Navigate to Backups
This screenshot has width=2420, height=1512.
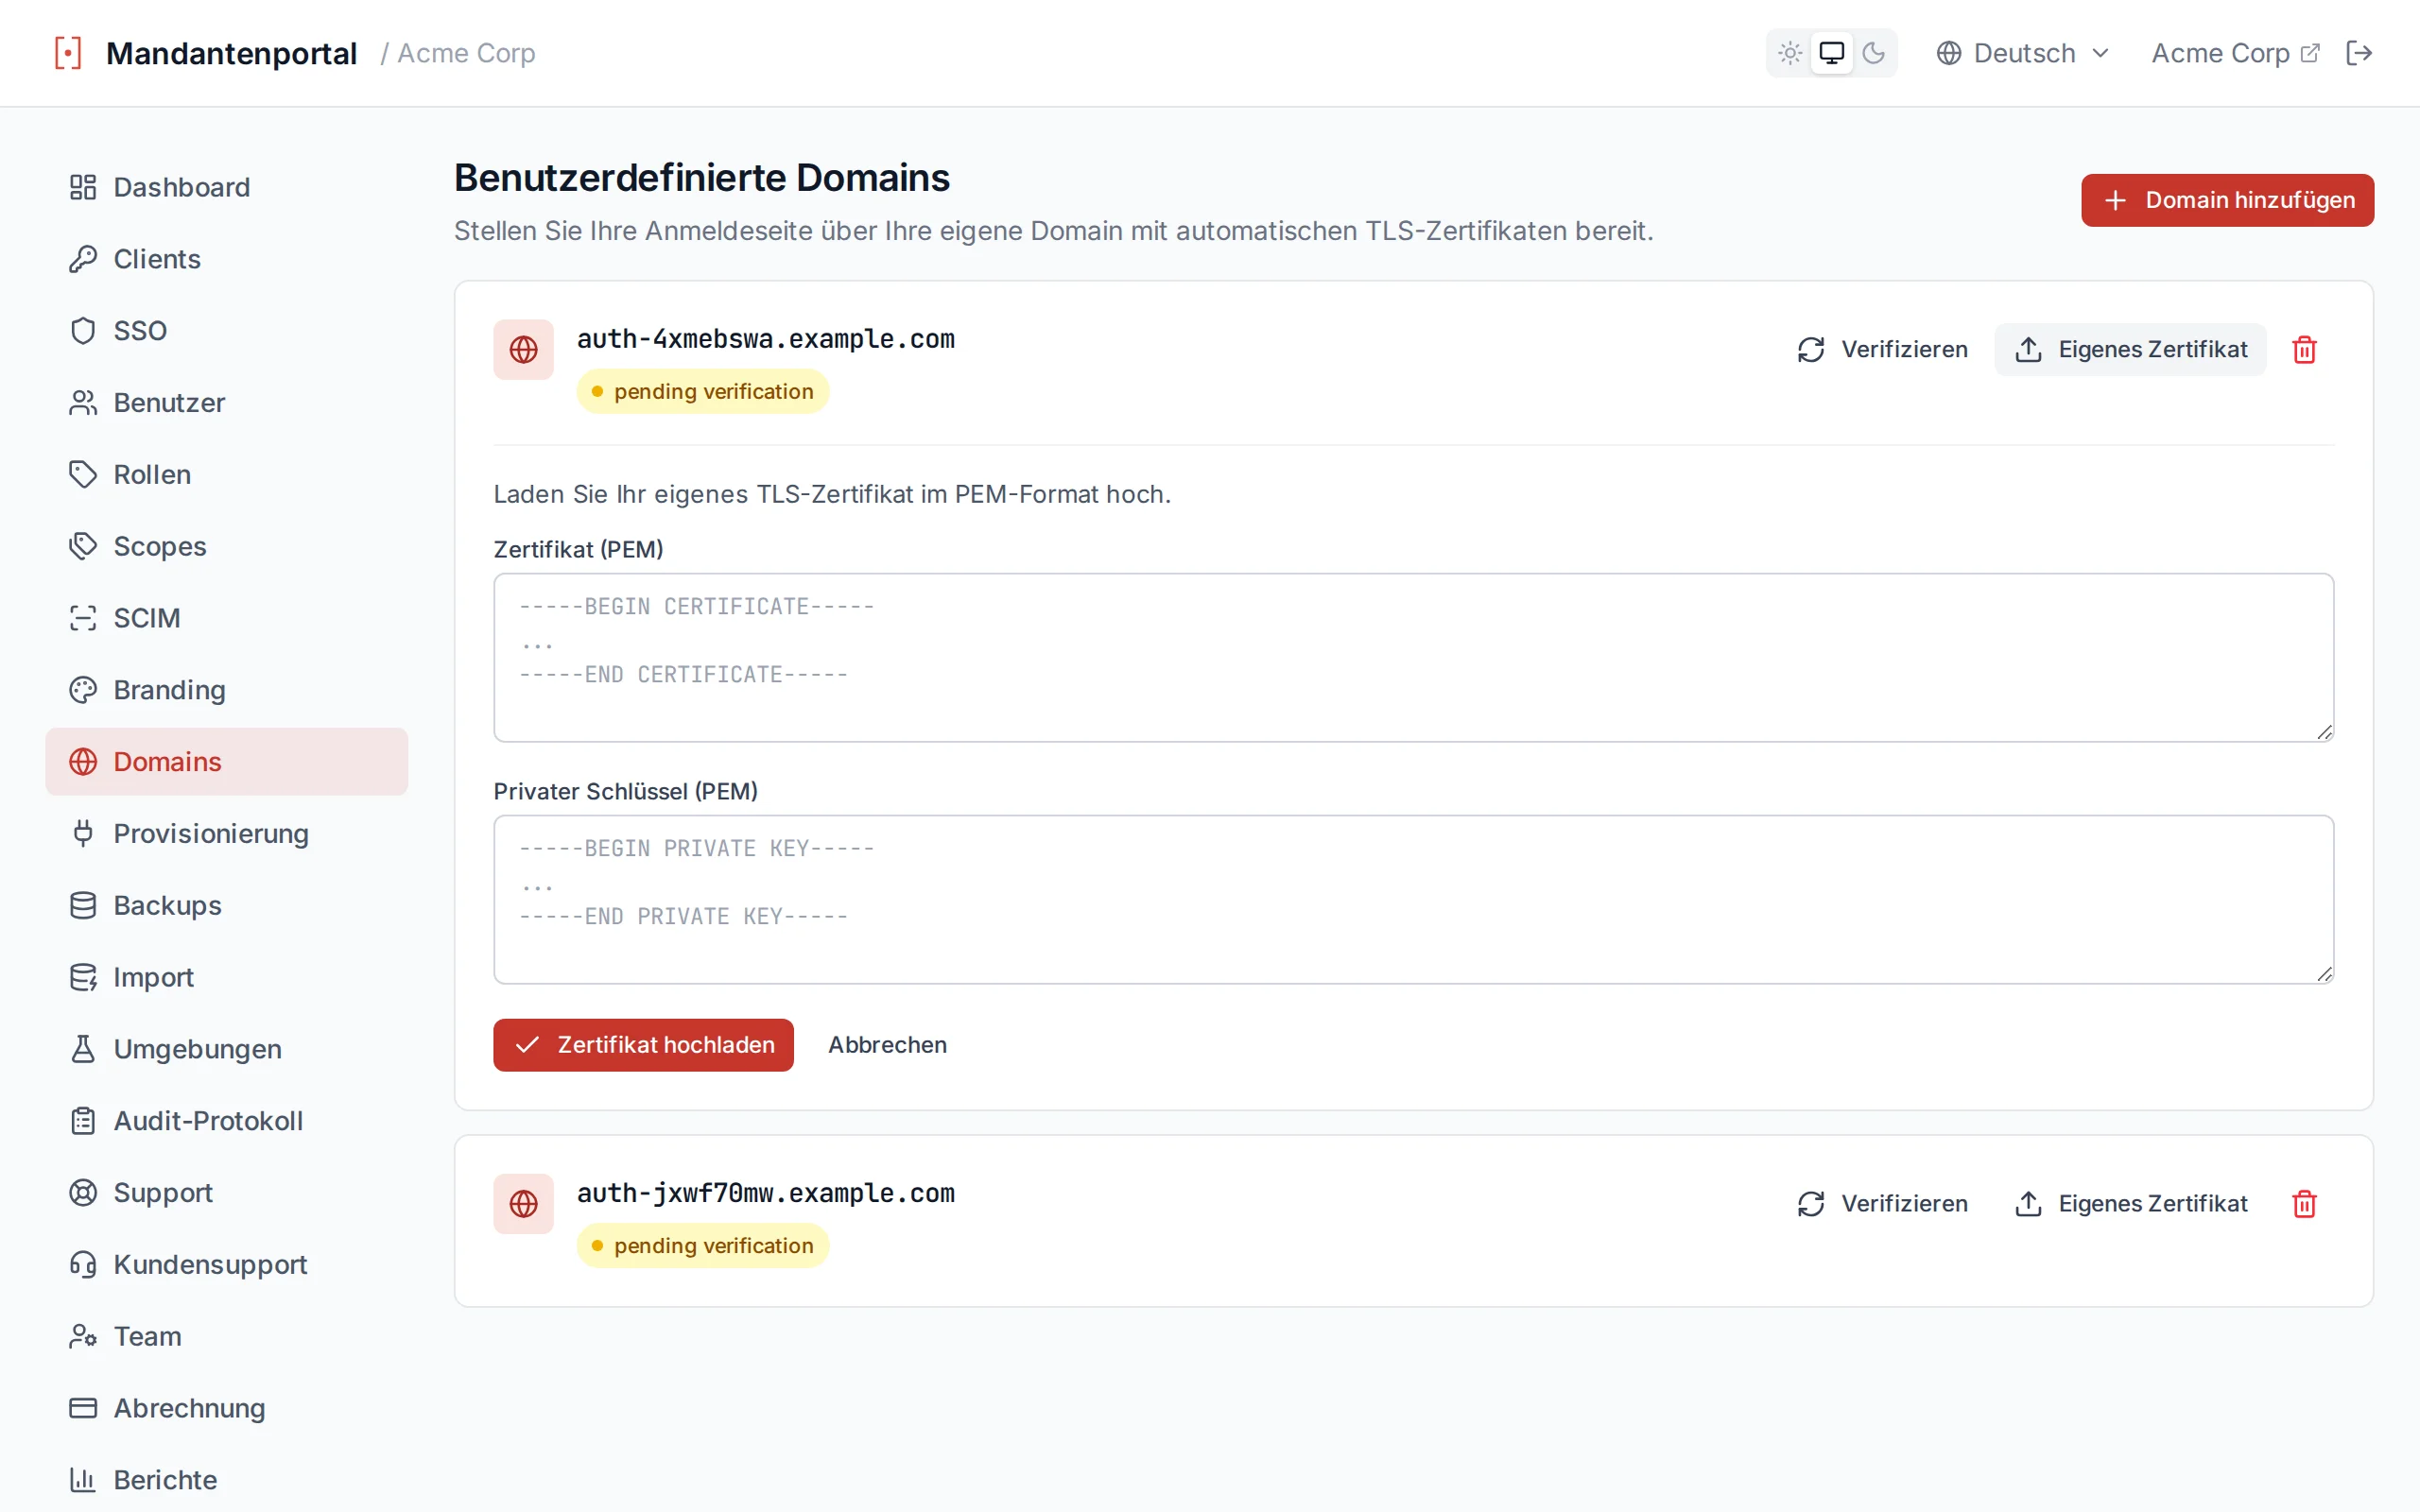pos(227,905)
